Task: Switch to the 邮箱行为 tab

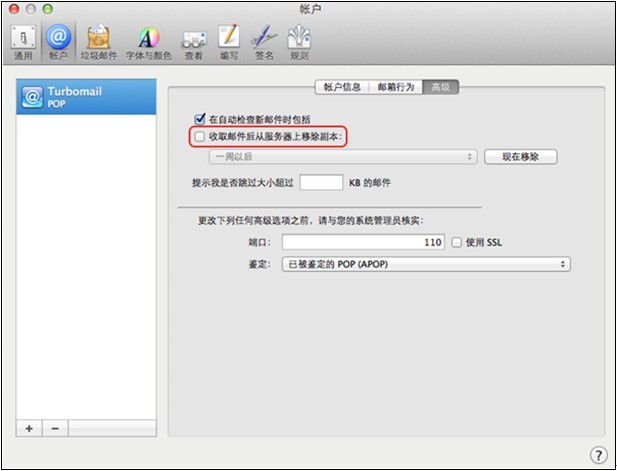Action: click(394, 87)
